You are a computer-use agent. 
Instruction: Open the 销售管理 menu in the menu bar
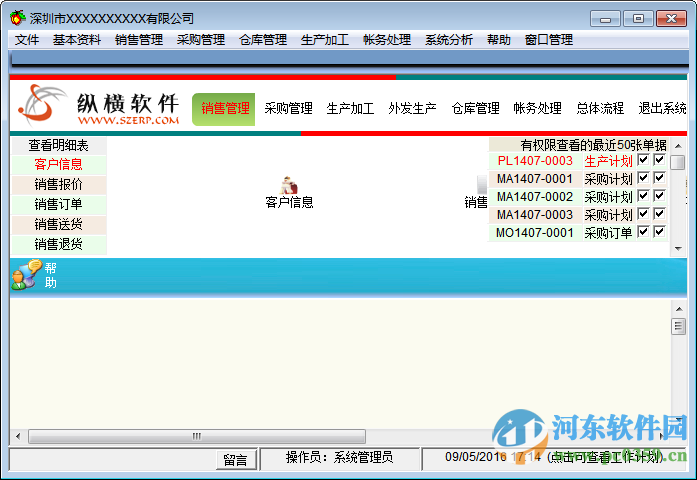pyautogui.click(x=139, y=40)
